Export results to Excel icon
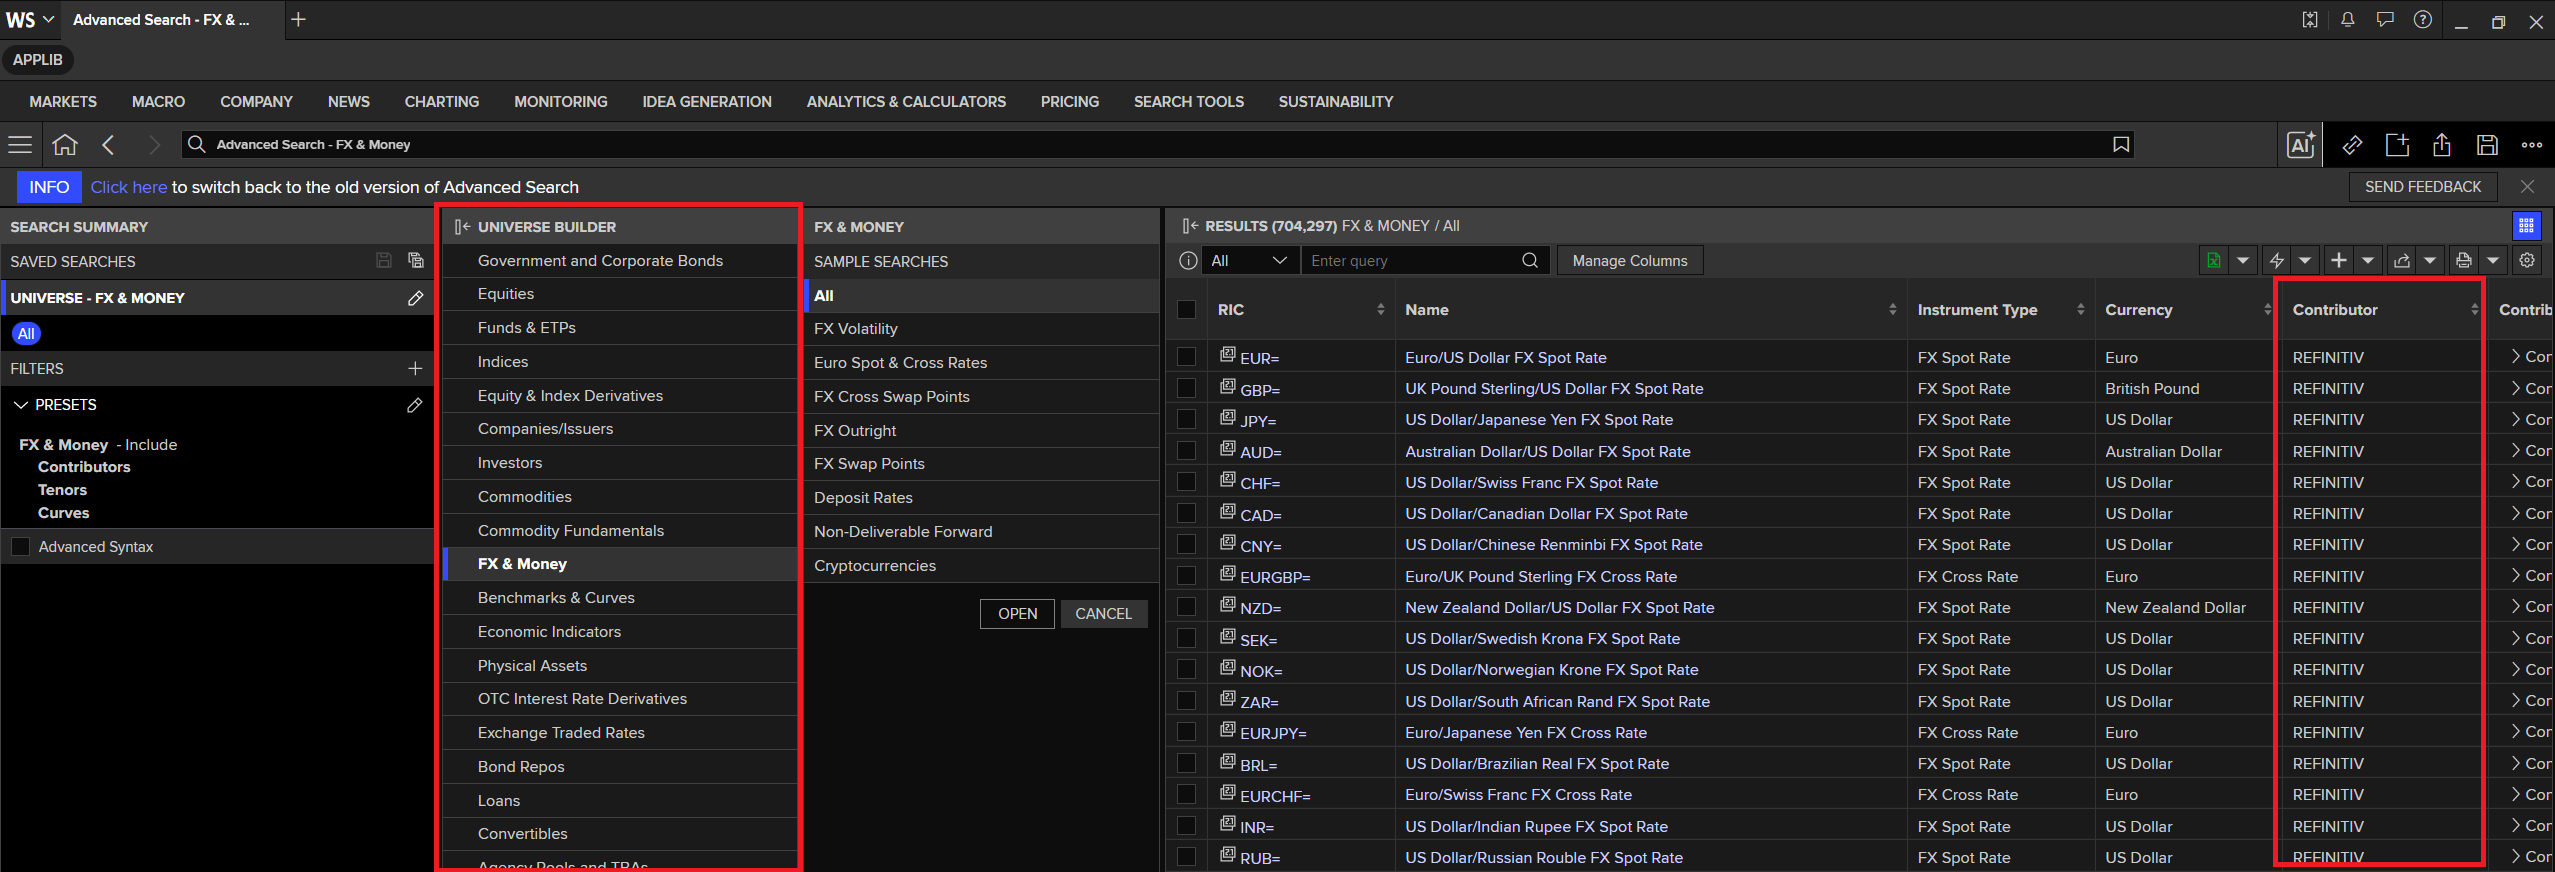The height and width of the screenshot is (872, 2555). (x=2214, y=261)
